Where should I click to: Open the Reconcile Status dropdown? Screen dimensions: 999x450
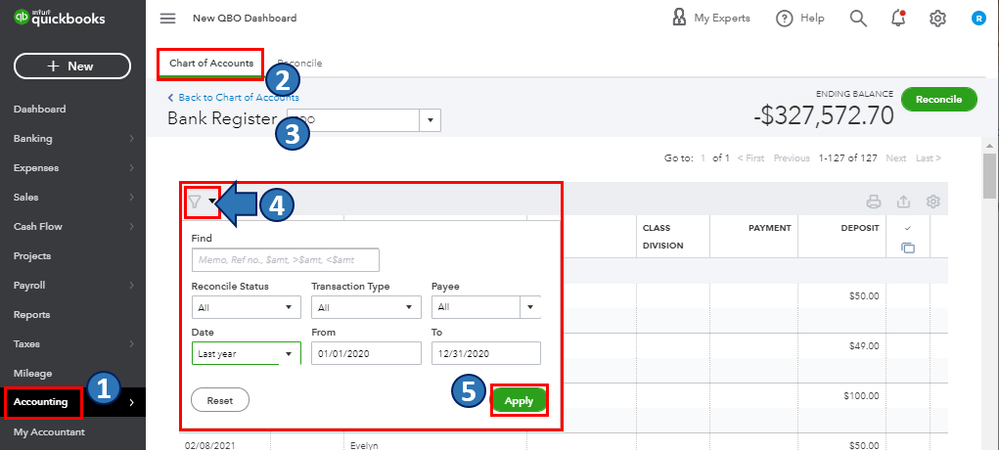pyautogui.click(x=246, y=307)
